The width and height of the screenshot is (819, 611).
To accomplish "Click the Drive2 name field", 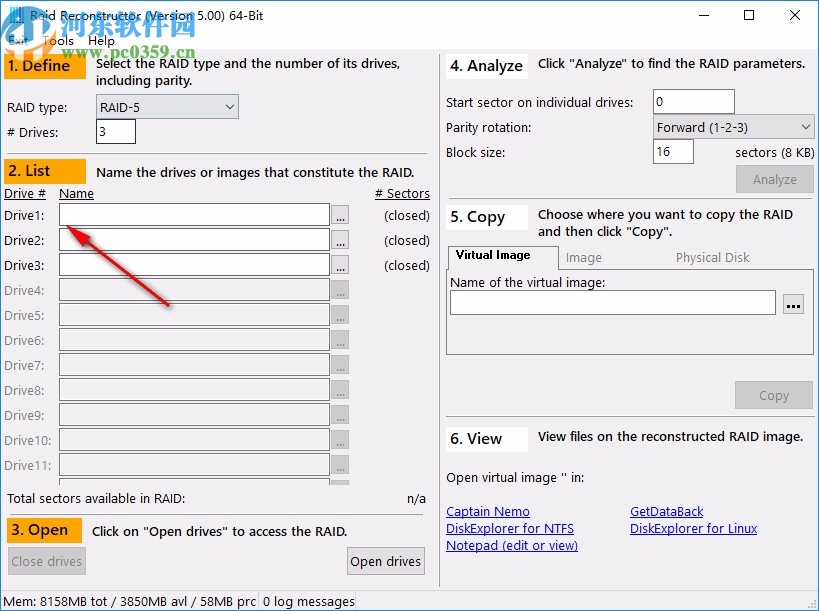I will pyautogui.click(x=194, y=240).
